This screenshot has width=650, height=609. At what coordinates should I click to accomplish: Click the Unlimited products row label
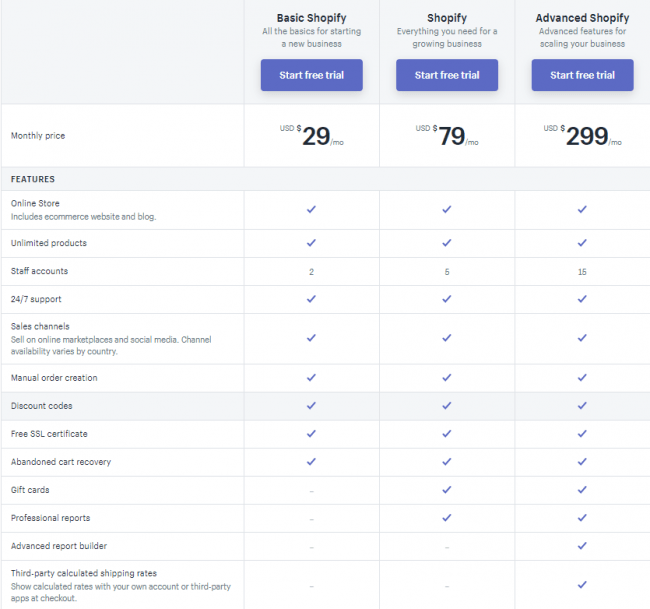coord(49,243)
